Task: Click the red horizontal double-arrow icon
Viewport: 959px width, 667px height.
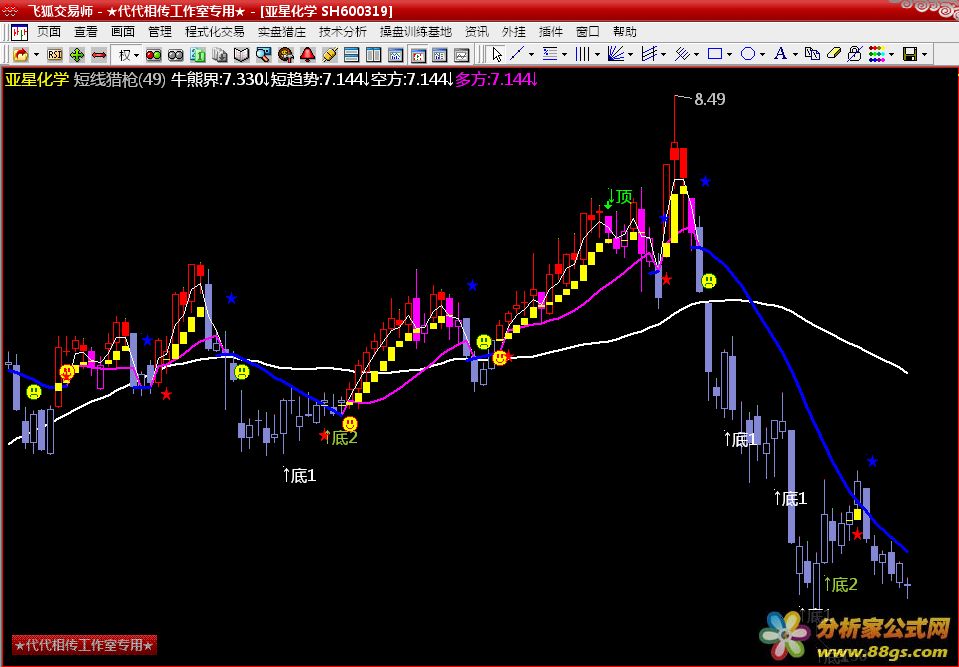Action: click(x=99, y=54)
